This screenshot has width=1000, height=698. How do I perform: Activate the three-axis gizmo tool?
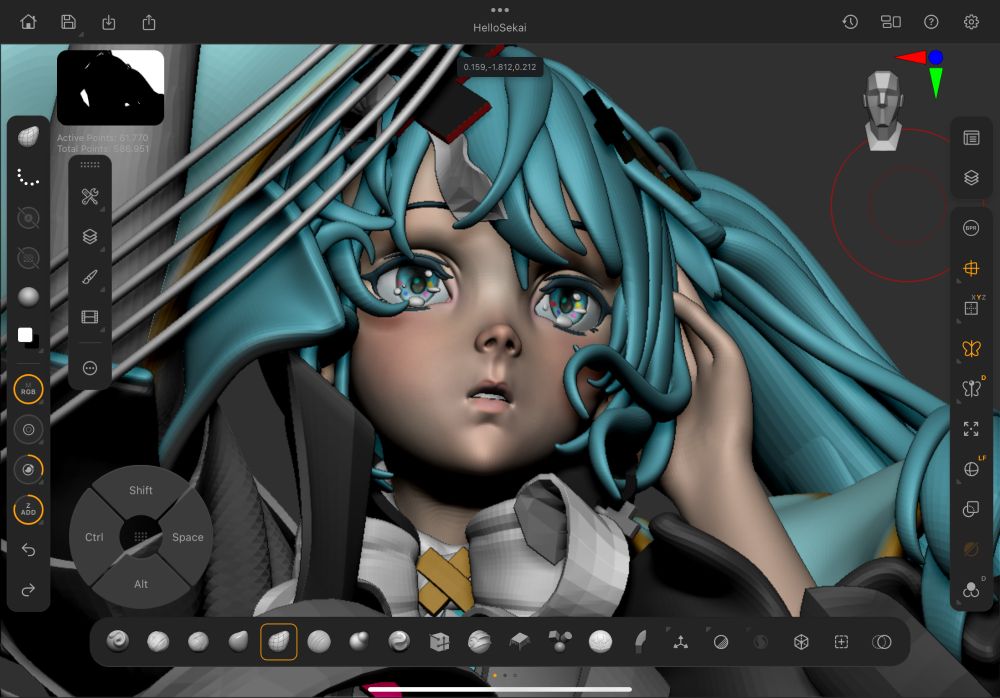680,642
